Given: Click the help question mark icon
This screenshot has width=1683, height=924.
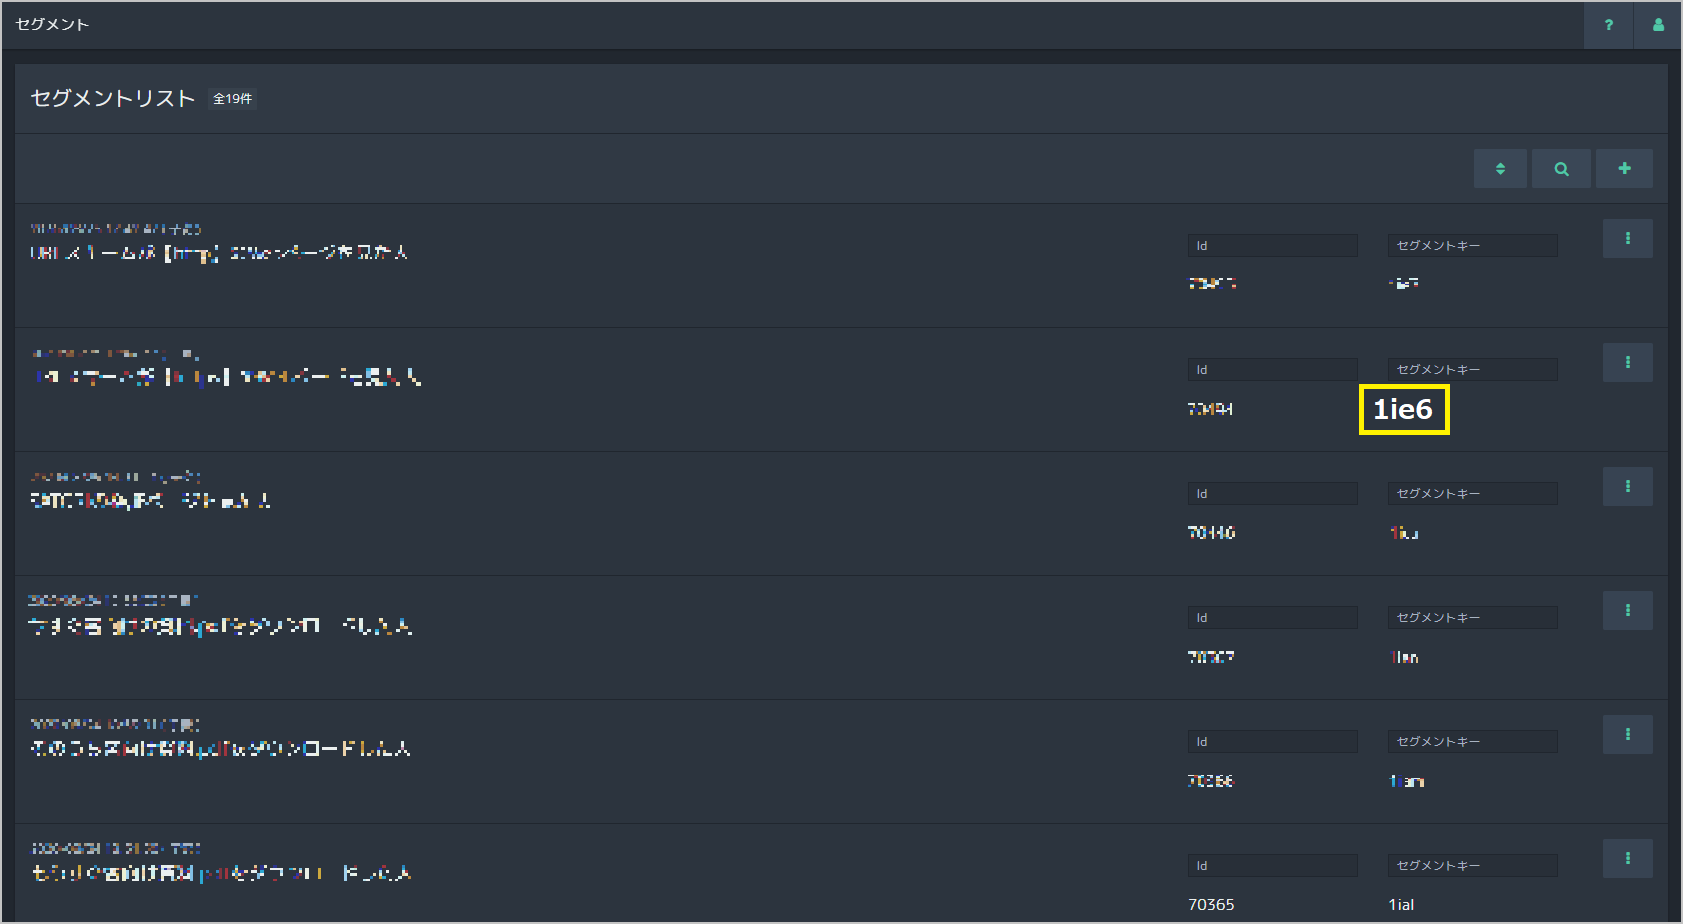Looking at the screenshot, I should (x=1608, y=25).
